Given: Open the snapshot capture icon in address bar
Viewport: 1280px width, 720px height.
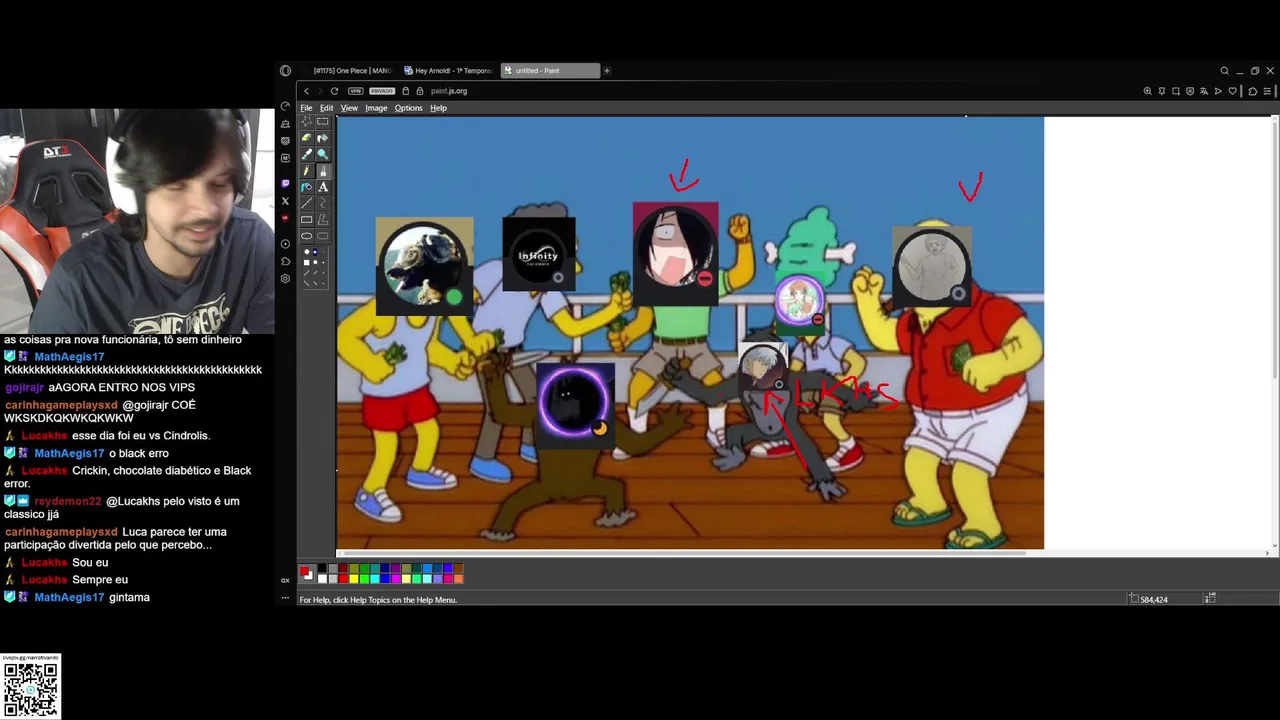Looking at the screenshot, I should (x=1176, y=91).
